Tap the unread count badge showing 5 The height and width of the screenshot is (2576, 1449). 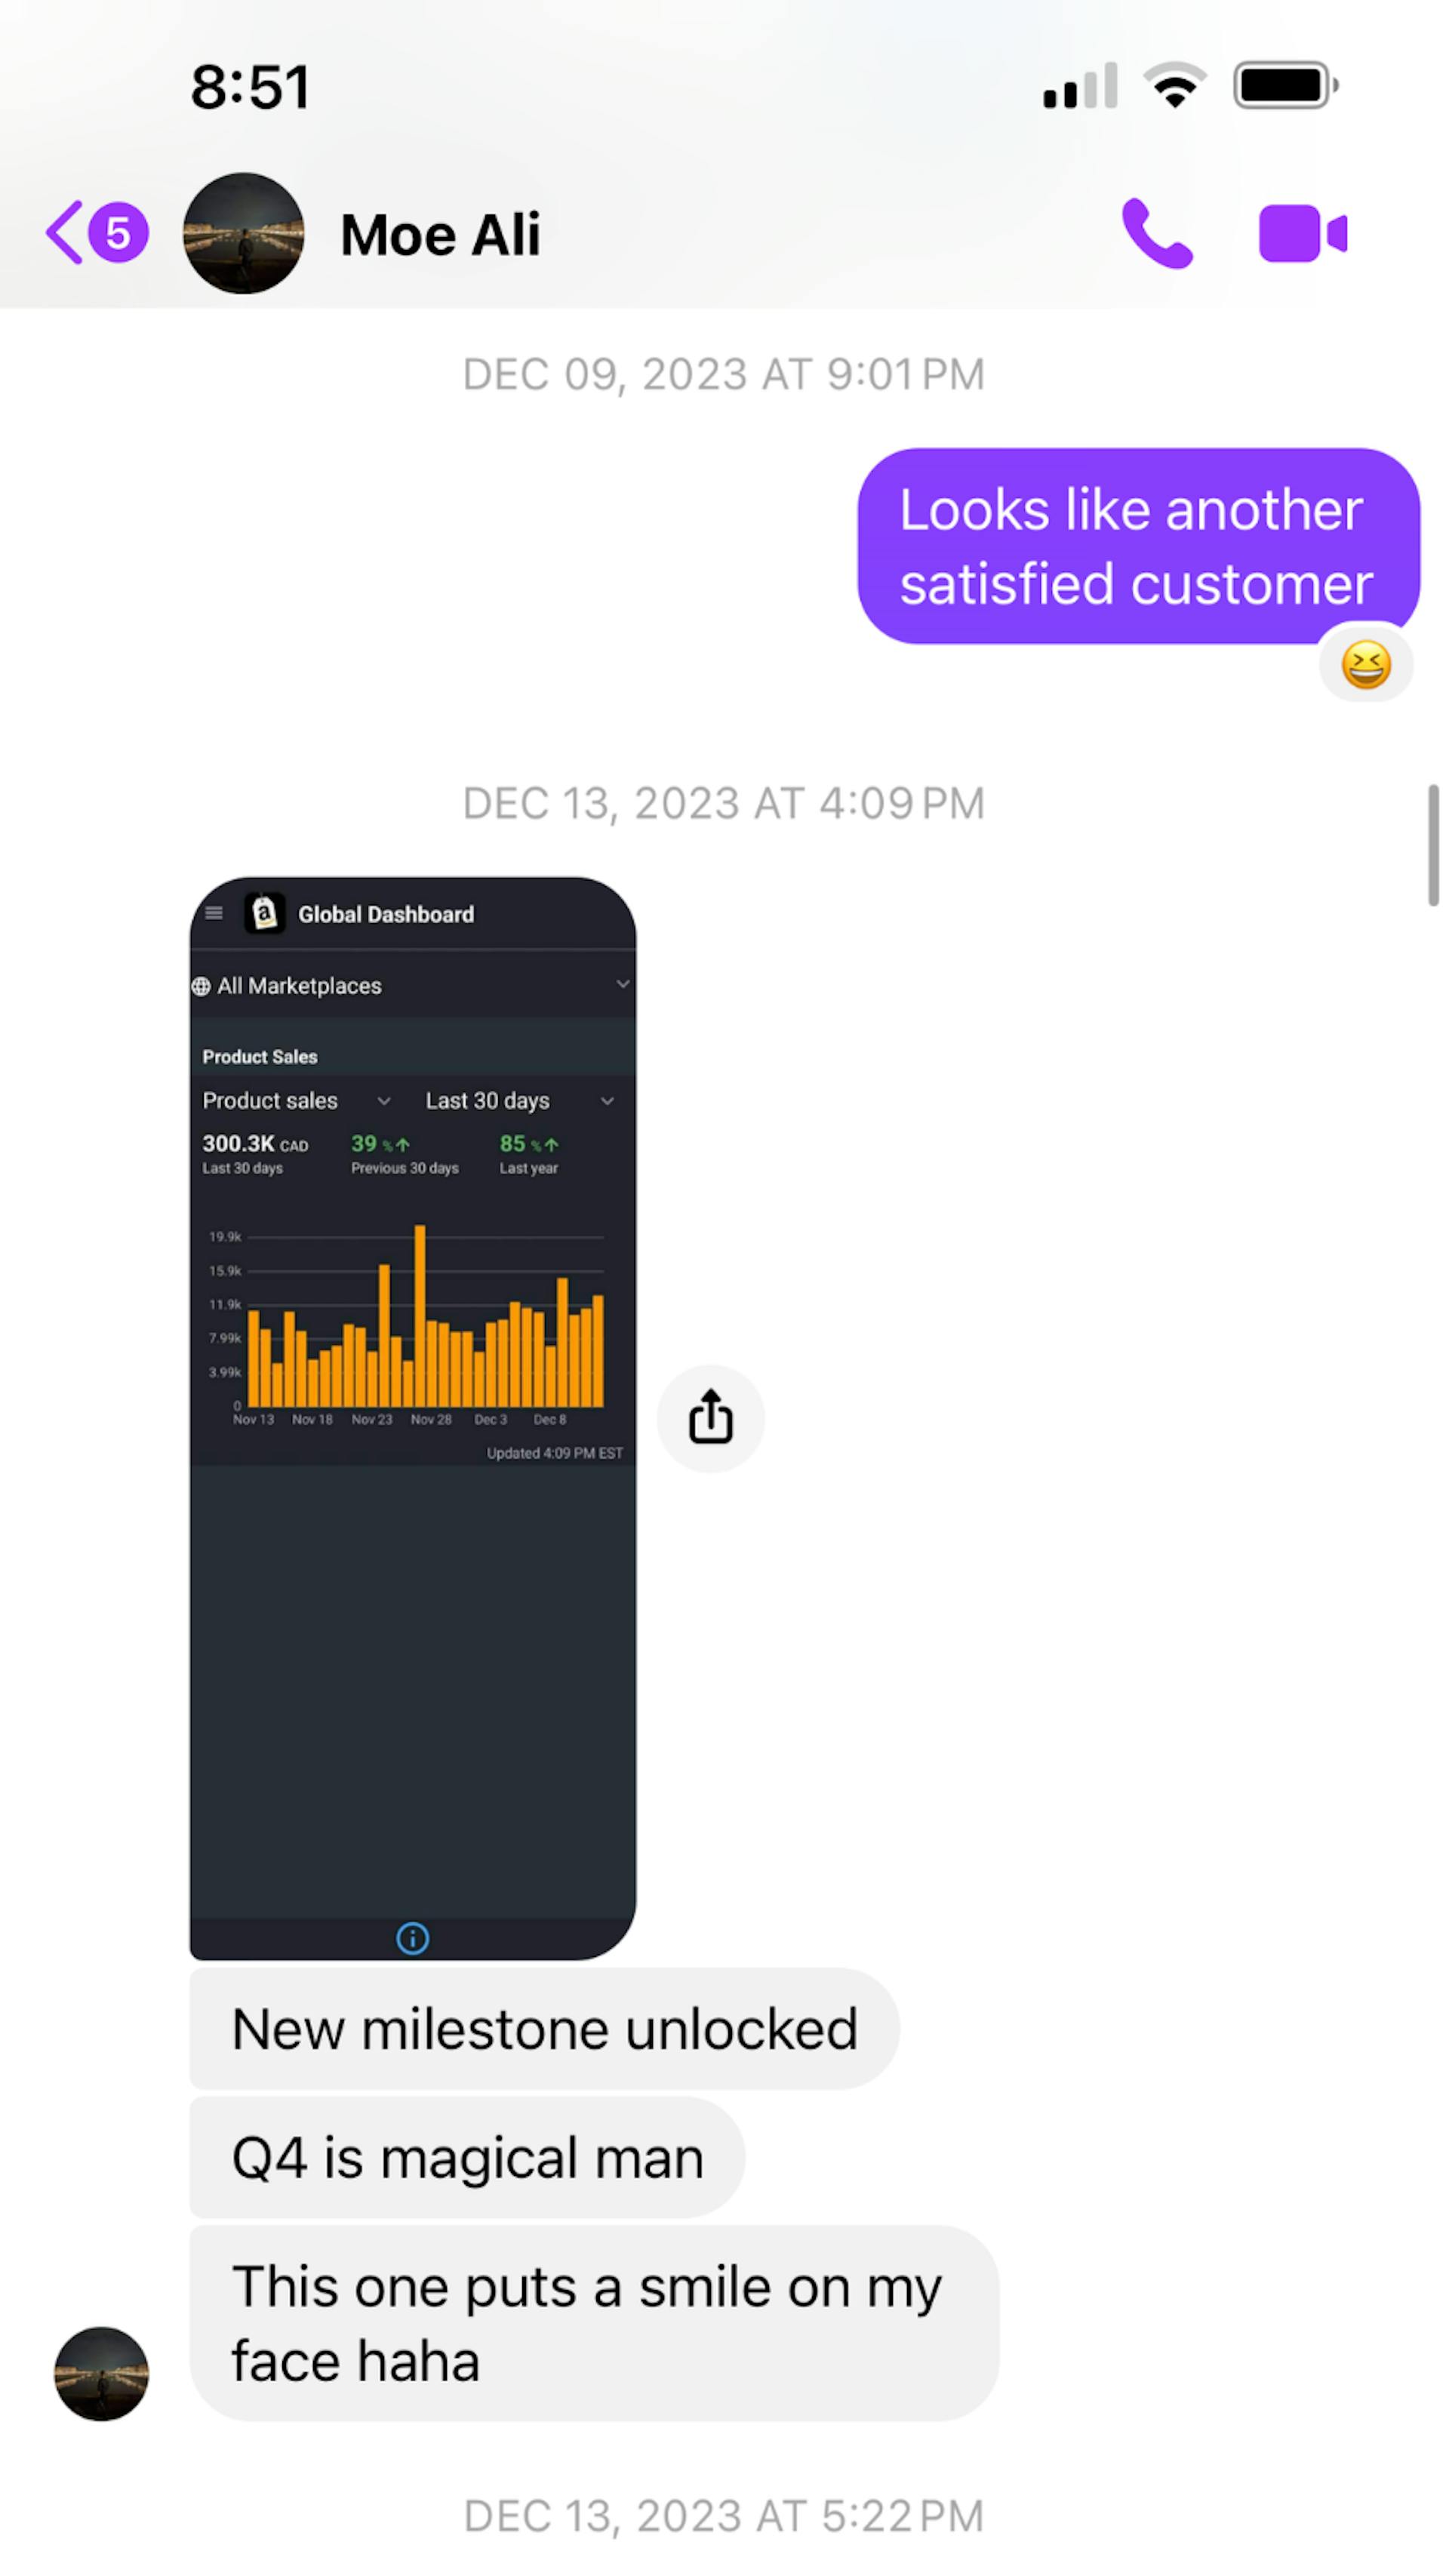click(118, 233)
